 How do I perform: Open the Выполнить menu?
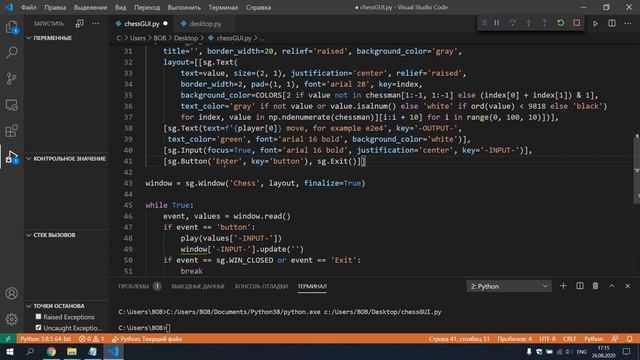(184, 7)
